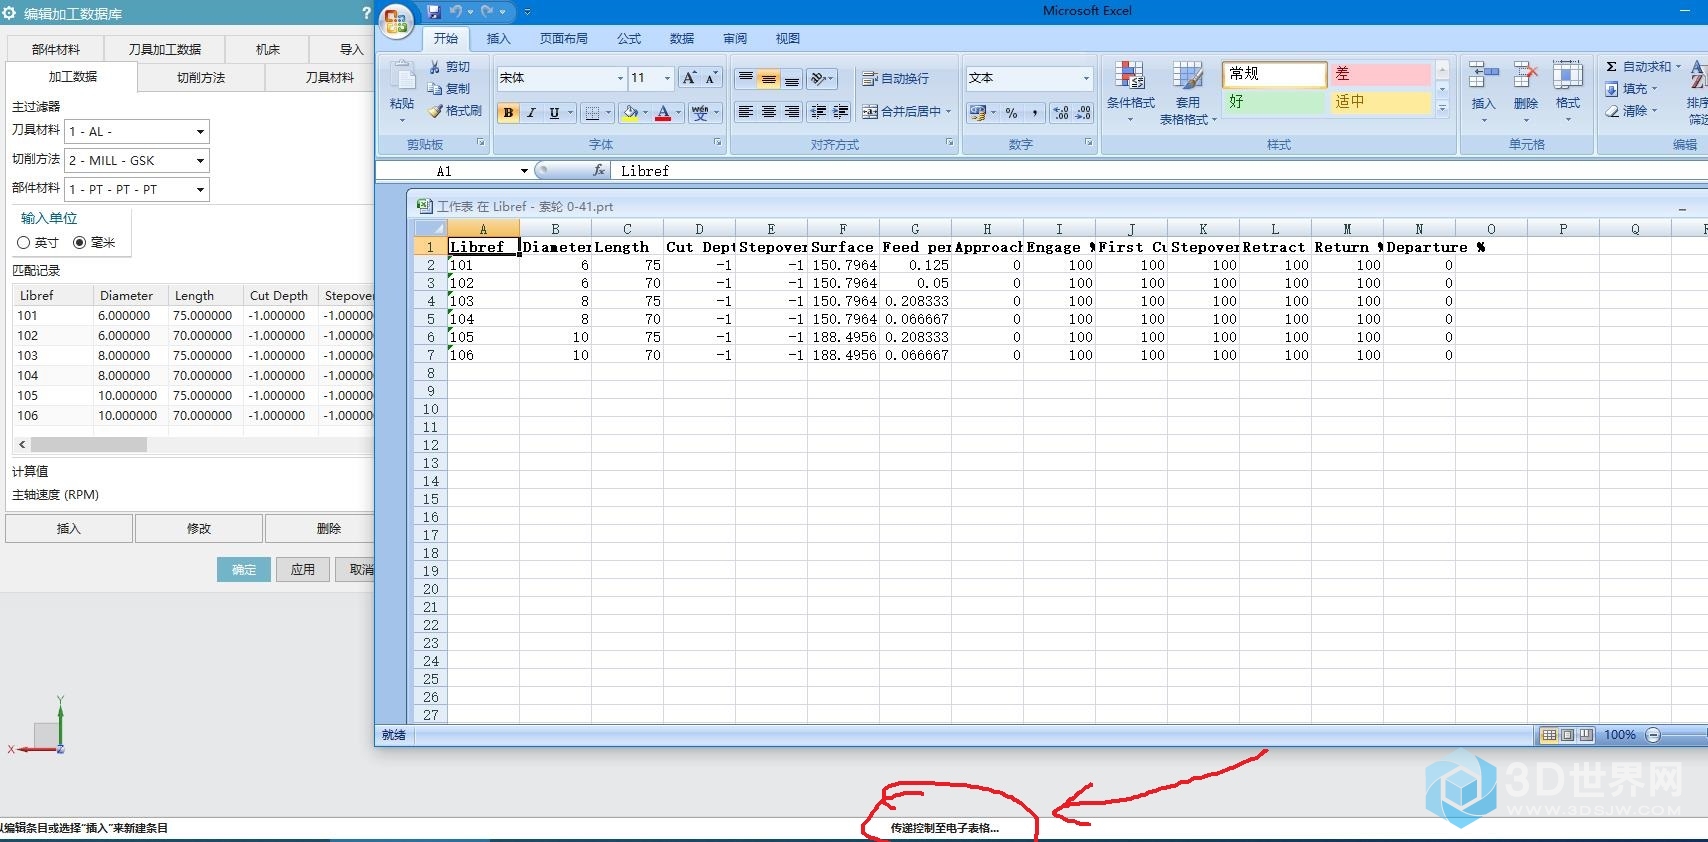Image resolution: width=1708 pixels, height=842 pixels.
Task: Click the Cut (剪切) scissors icon
Action: tap(435, 67)
